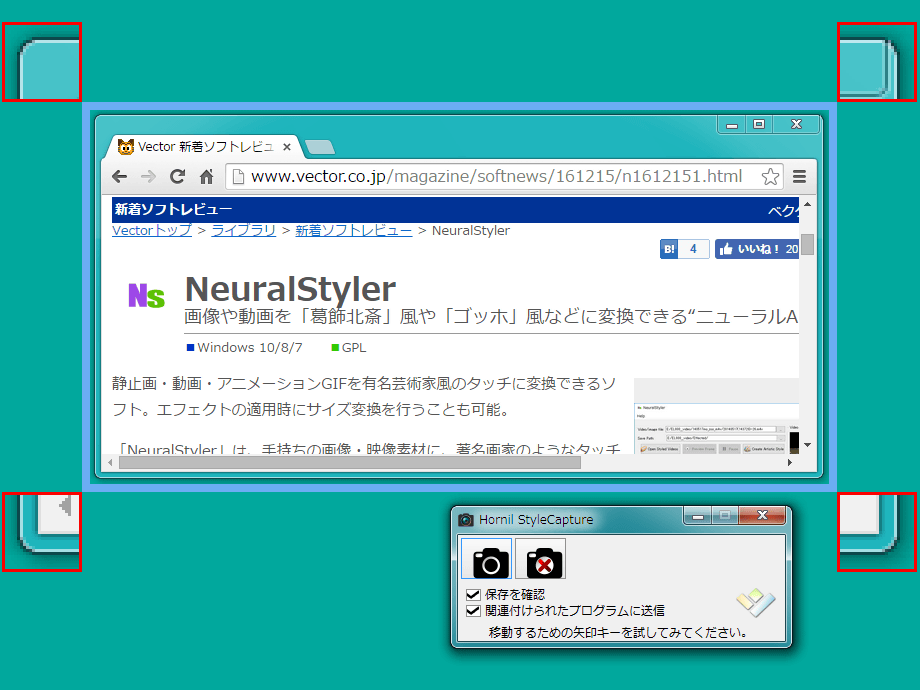
Task: Minimize the Hornil StyleCapture window
Action: click(698, 516)
